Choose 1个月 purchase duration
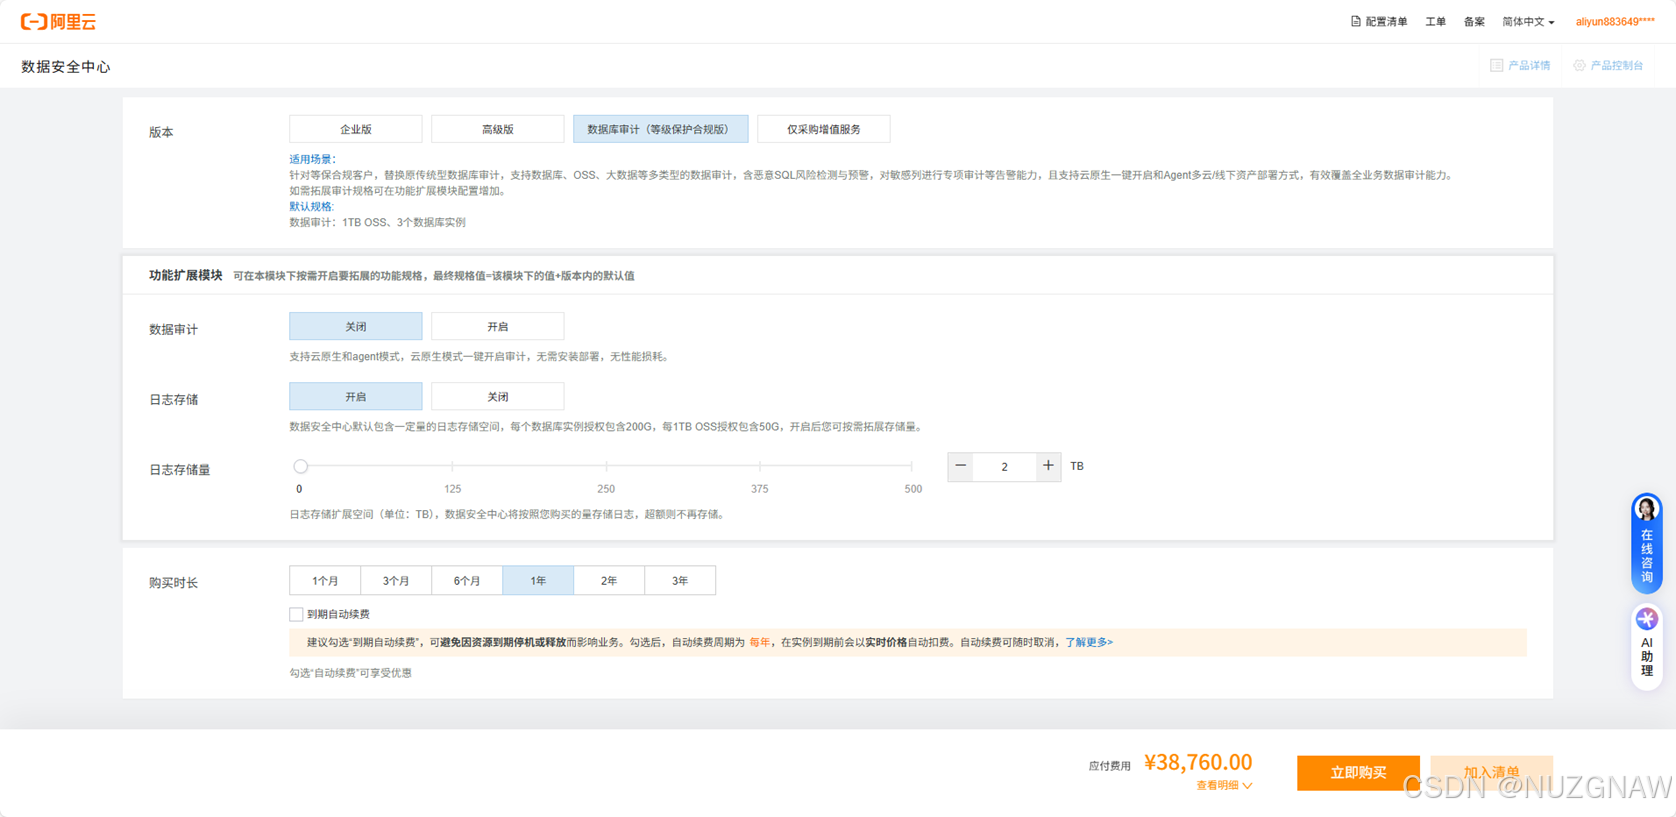The width and height of the screenshot is (1676, 817). click(x=325, y=580)
